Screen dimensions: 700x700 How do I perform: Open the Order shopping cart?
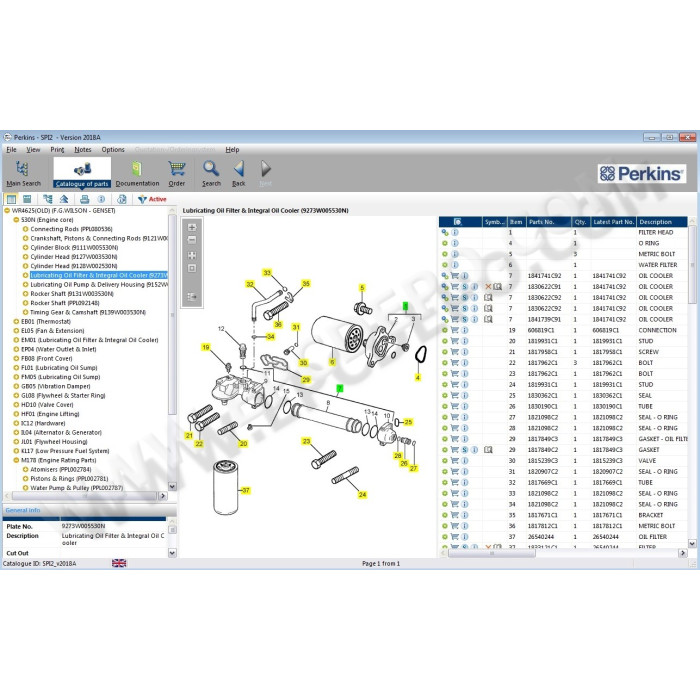(x=177, y=173)
